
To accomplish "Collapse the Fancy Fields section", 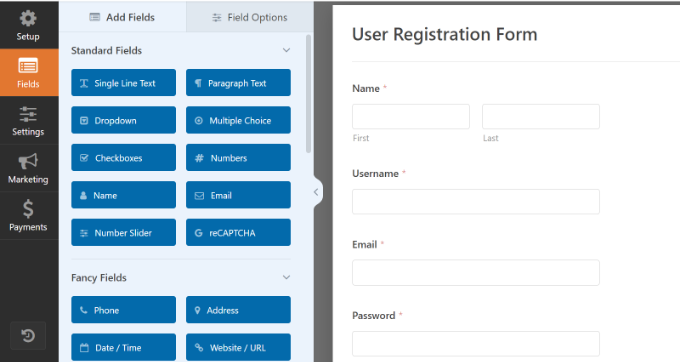I will [286, 277].
